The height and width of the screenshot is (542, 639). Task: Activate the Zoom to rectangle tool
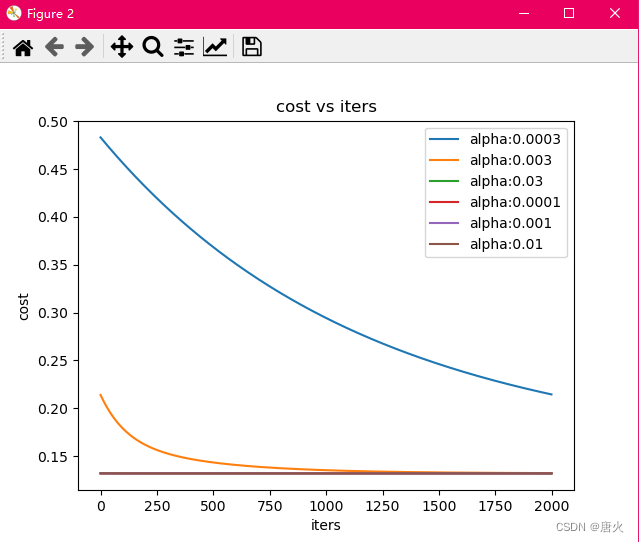(153, 46)
